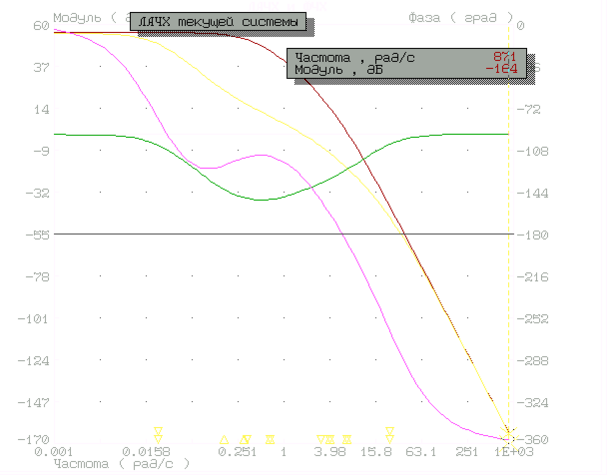Click the left axis tick '-55'
The height and width of the screenshot is (475, 607).
pos(38,235)
